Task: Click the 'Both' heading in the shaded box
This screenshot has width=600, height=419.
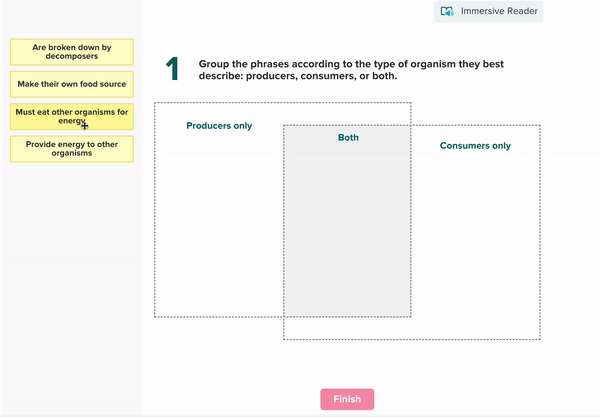Action: 348,138
